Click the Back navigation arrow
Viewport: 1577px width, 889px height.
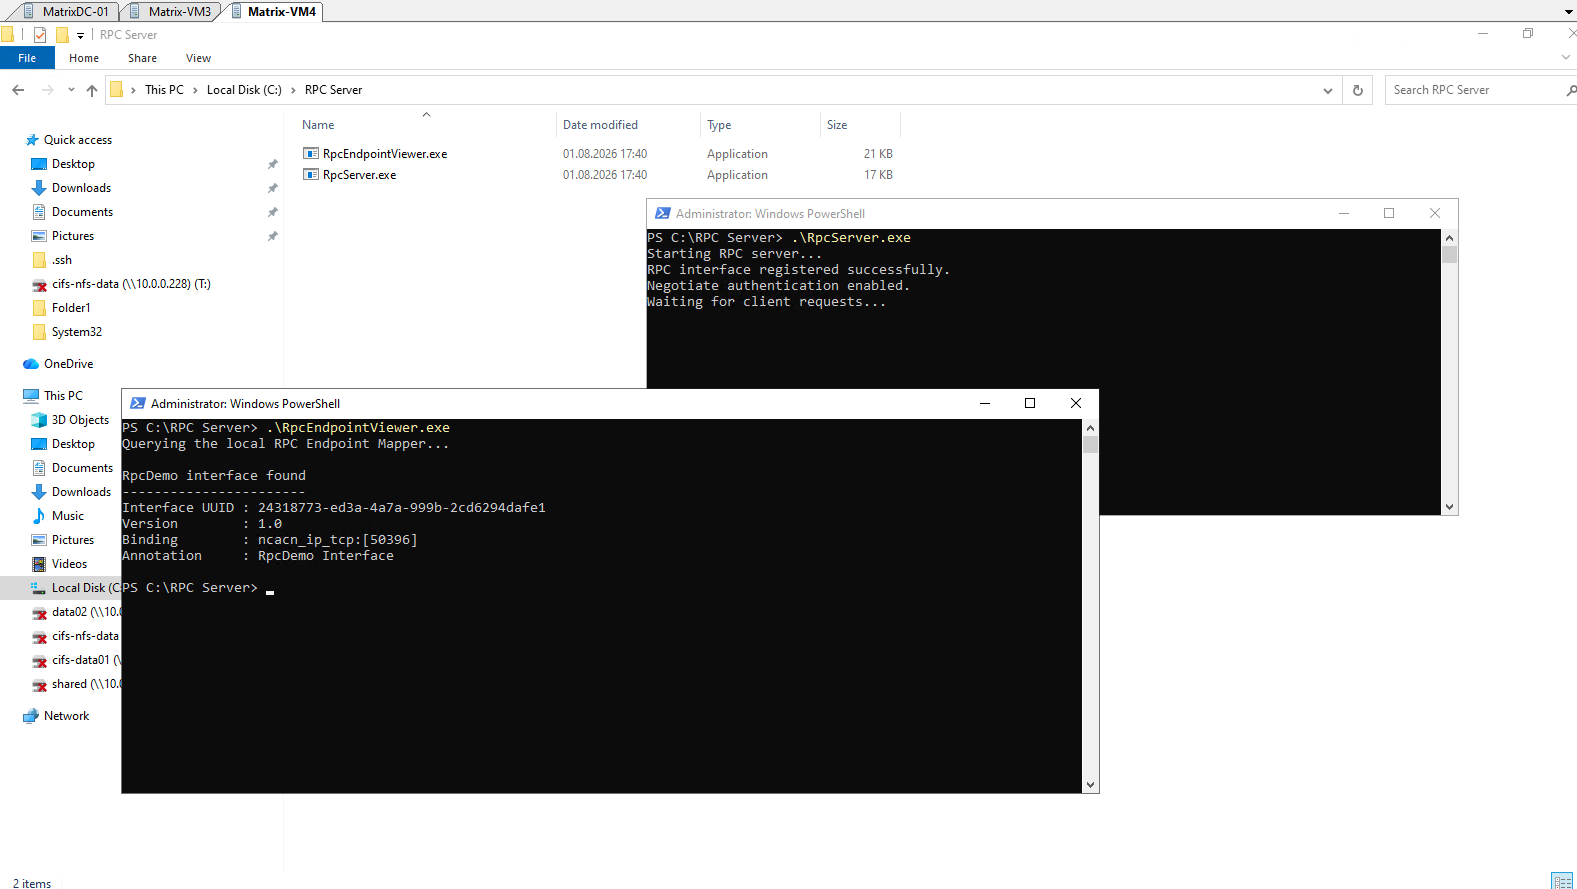pos(18,90)
